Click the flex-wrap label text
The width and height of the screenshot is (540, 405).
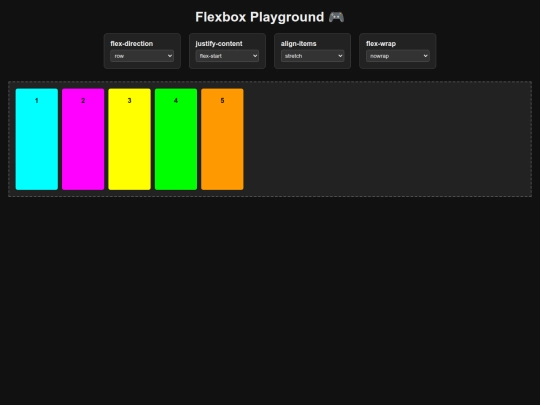(x=381, y=44)
